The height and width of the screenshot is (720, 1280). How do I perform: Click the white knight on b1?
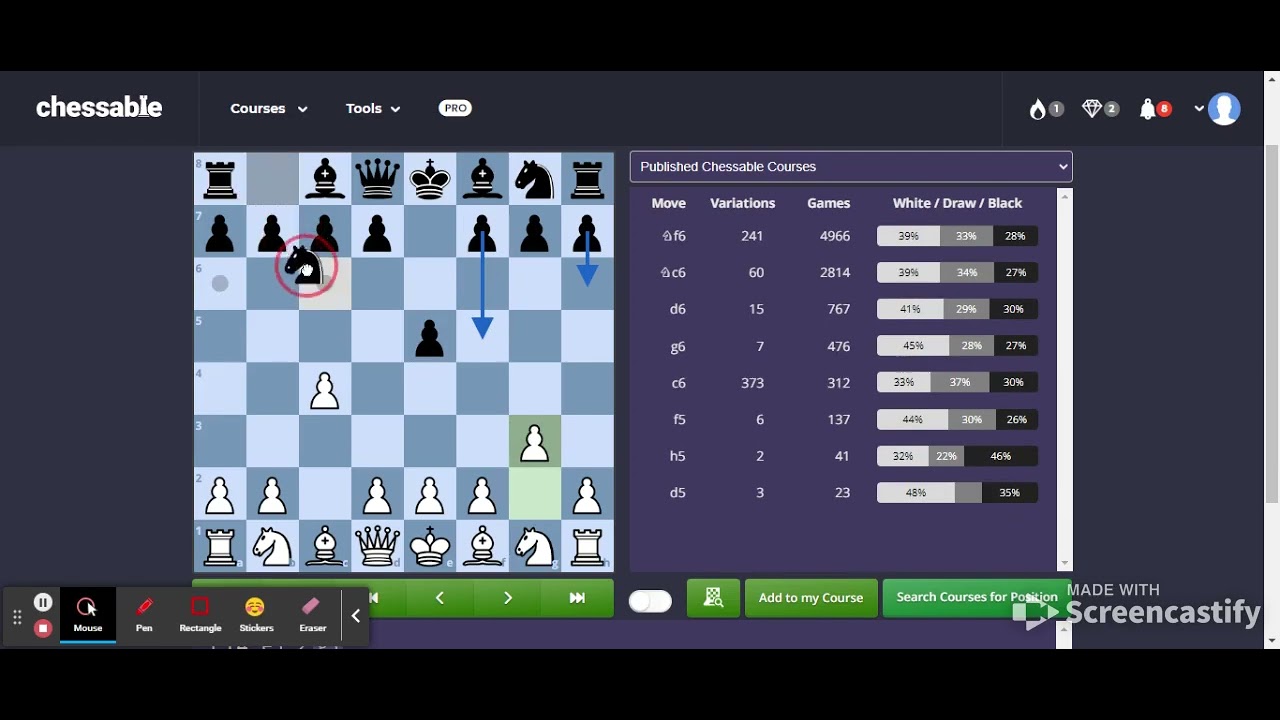click(x=272, y=546)
